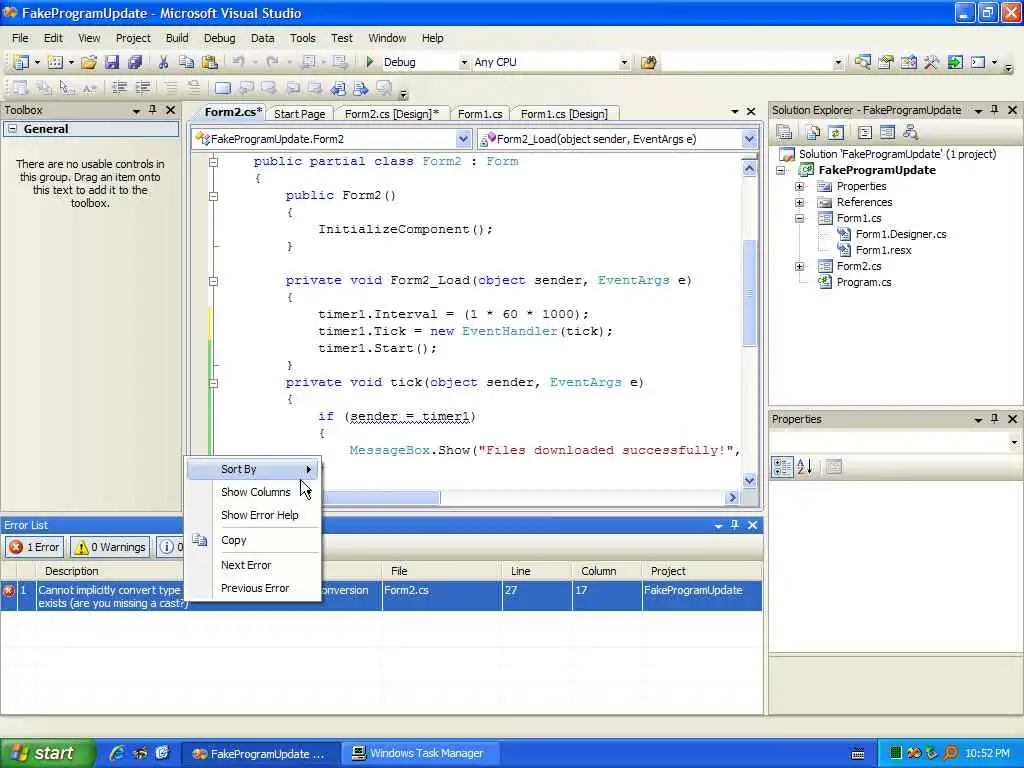This screenshot has height=768, width=1024.
Task: Open Toolbox via hammer and wrench icon
Action: (932, 62)
